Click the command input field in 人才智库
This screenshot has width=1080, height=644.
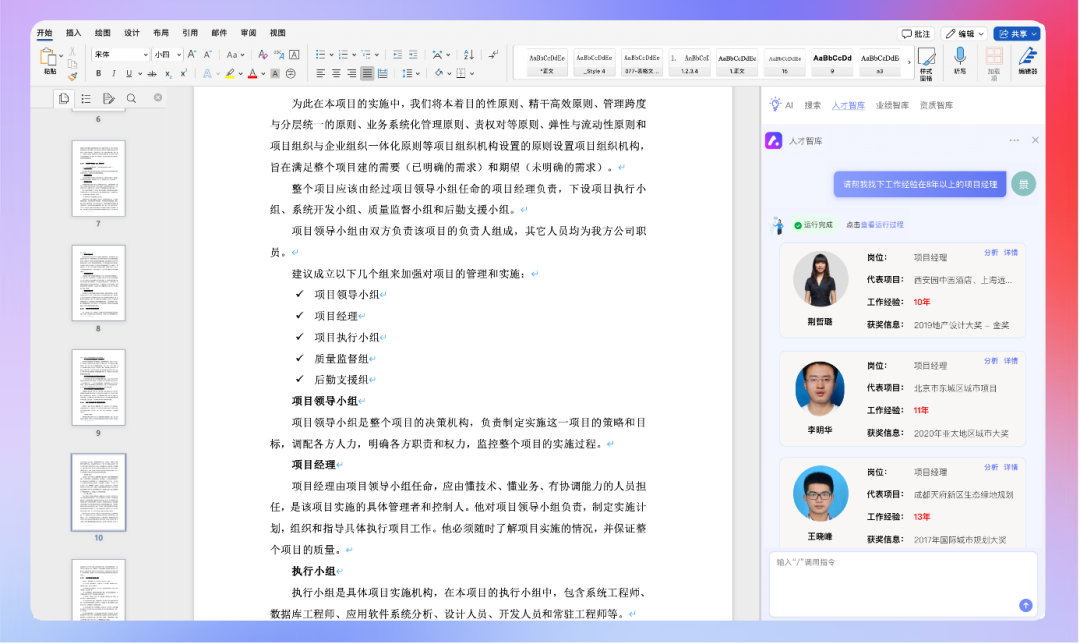click(903, 583)
